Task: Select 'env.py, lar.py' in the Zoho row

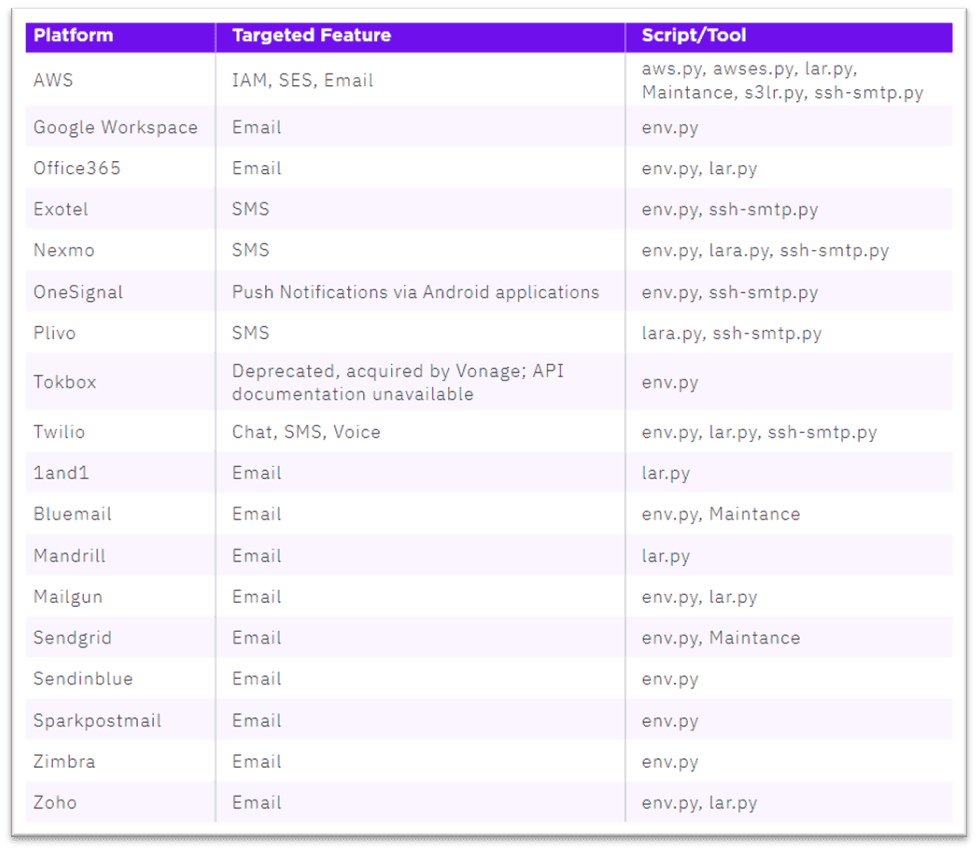Action: (x=699, y=803)
